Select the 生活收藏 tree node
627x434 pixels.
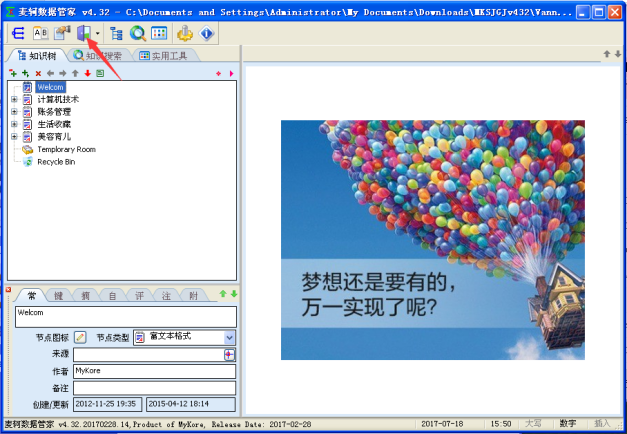pos(54,124)
